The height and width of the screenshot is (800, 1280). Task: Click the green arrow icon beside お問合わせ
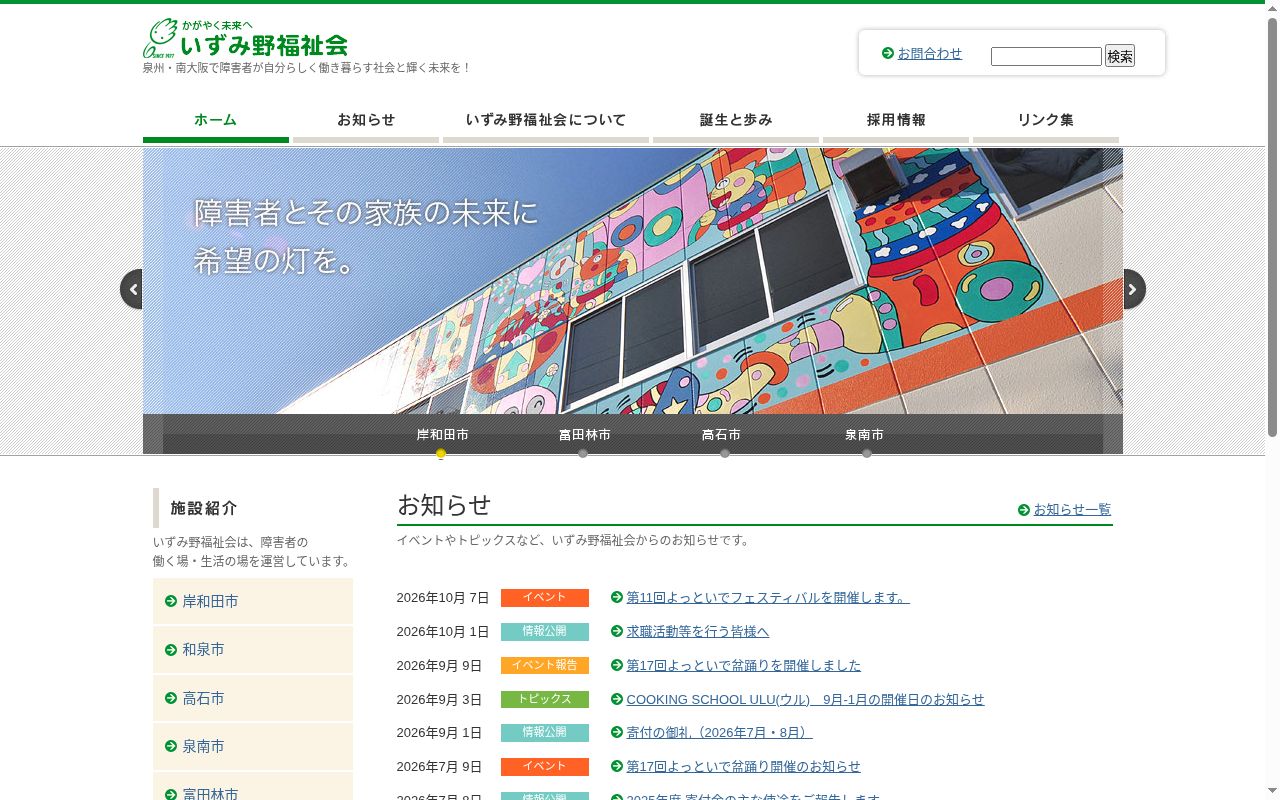[888, 54]
